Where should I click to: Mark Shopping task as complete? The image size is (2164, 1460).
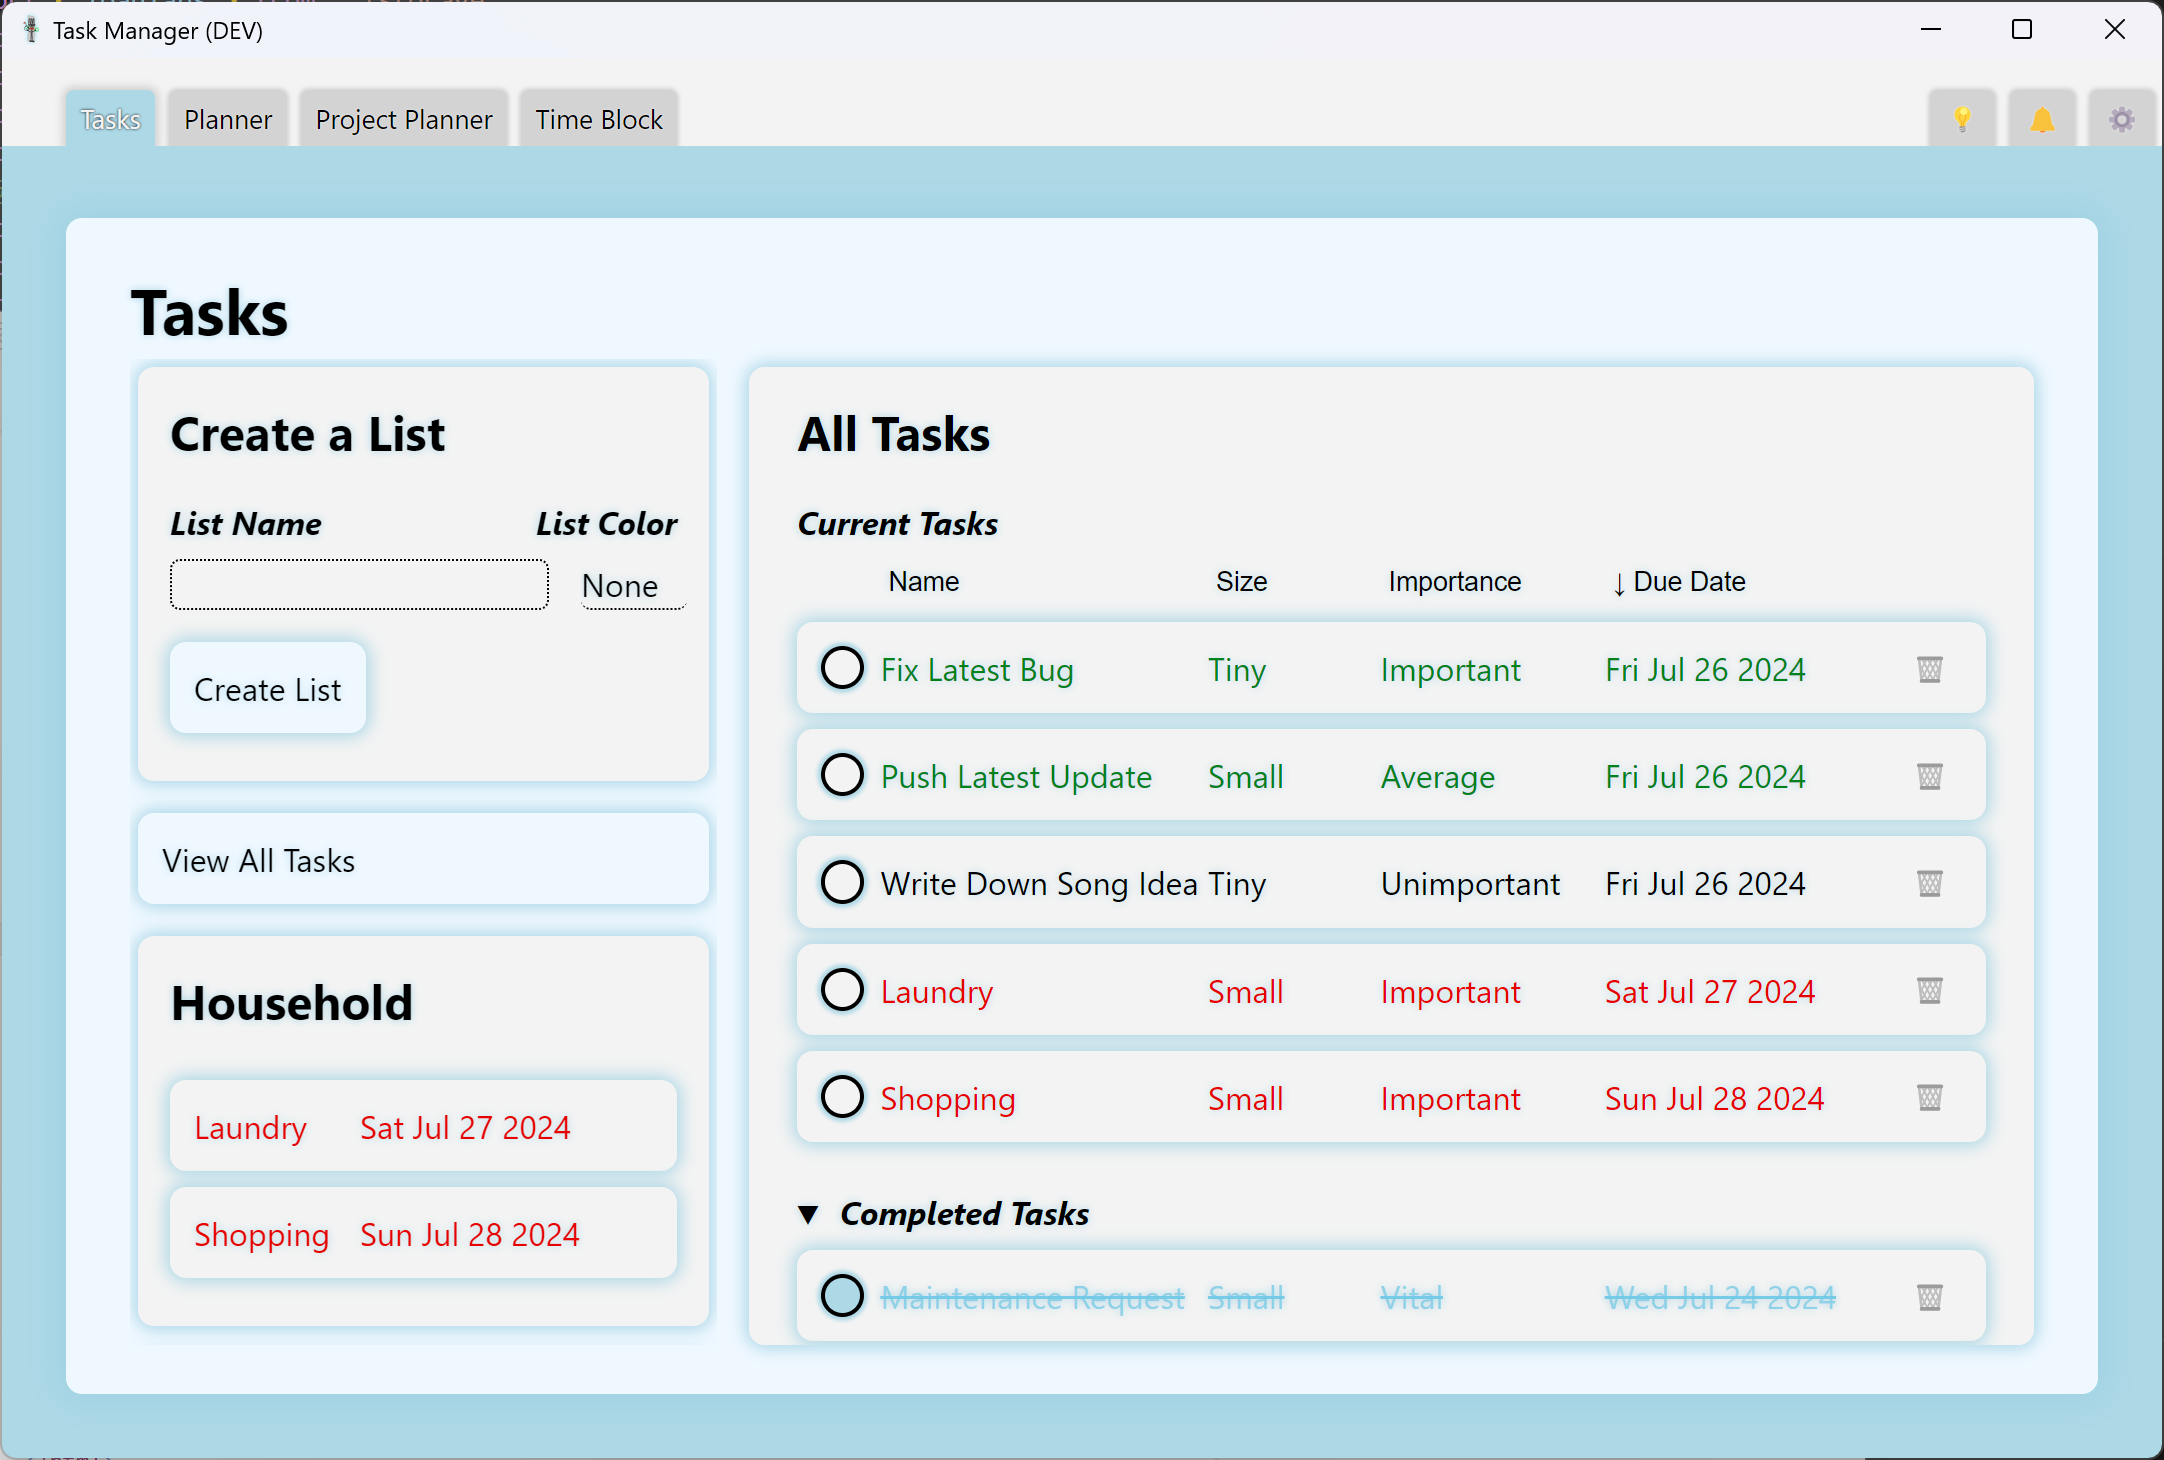click(x=842, y=1096)
